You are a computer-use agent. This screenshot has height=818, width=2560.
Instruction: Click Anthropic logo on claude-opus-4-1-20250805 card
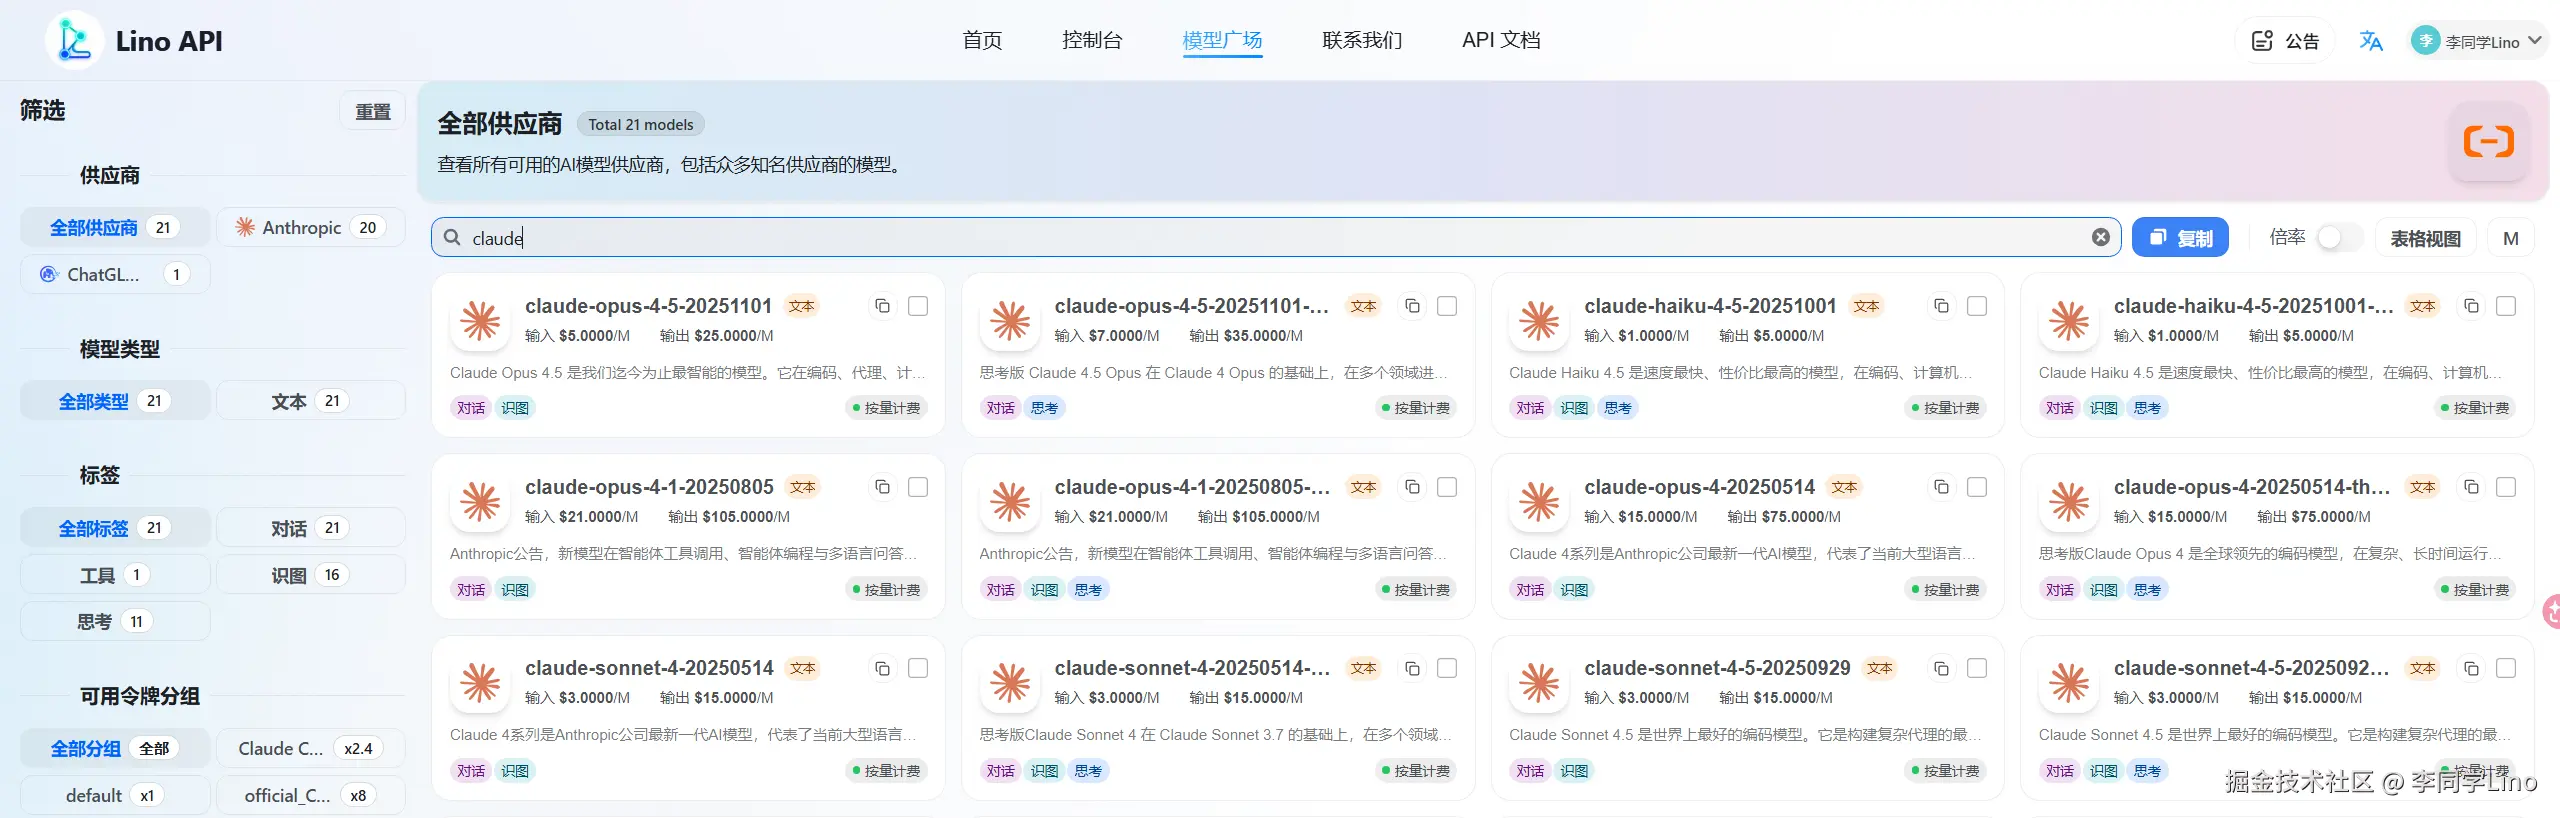click(481, 502)
